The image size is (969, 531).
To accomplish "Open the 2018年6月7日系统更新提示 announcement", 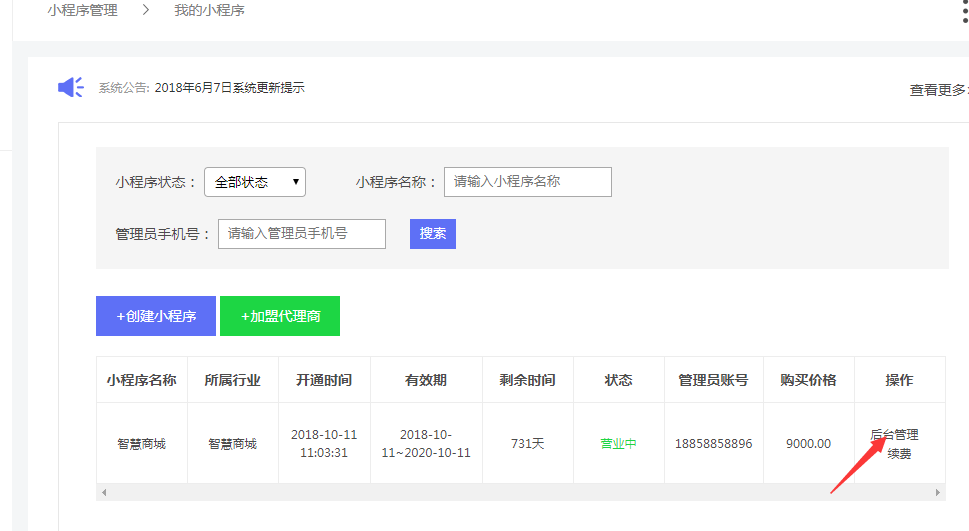I will (229, 88).
